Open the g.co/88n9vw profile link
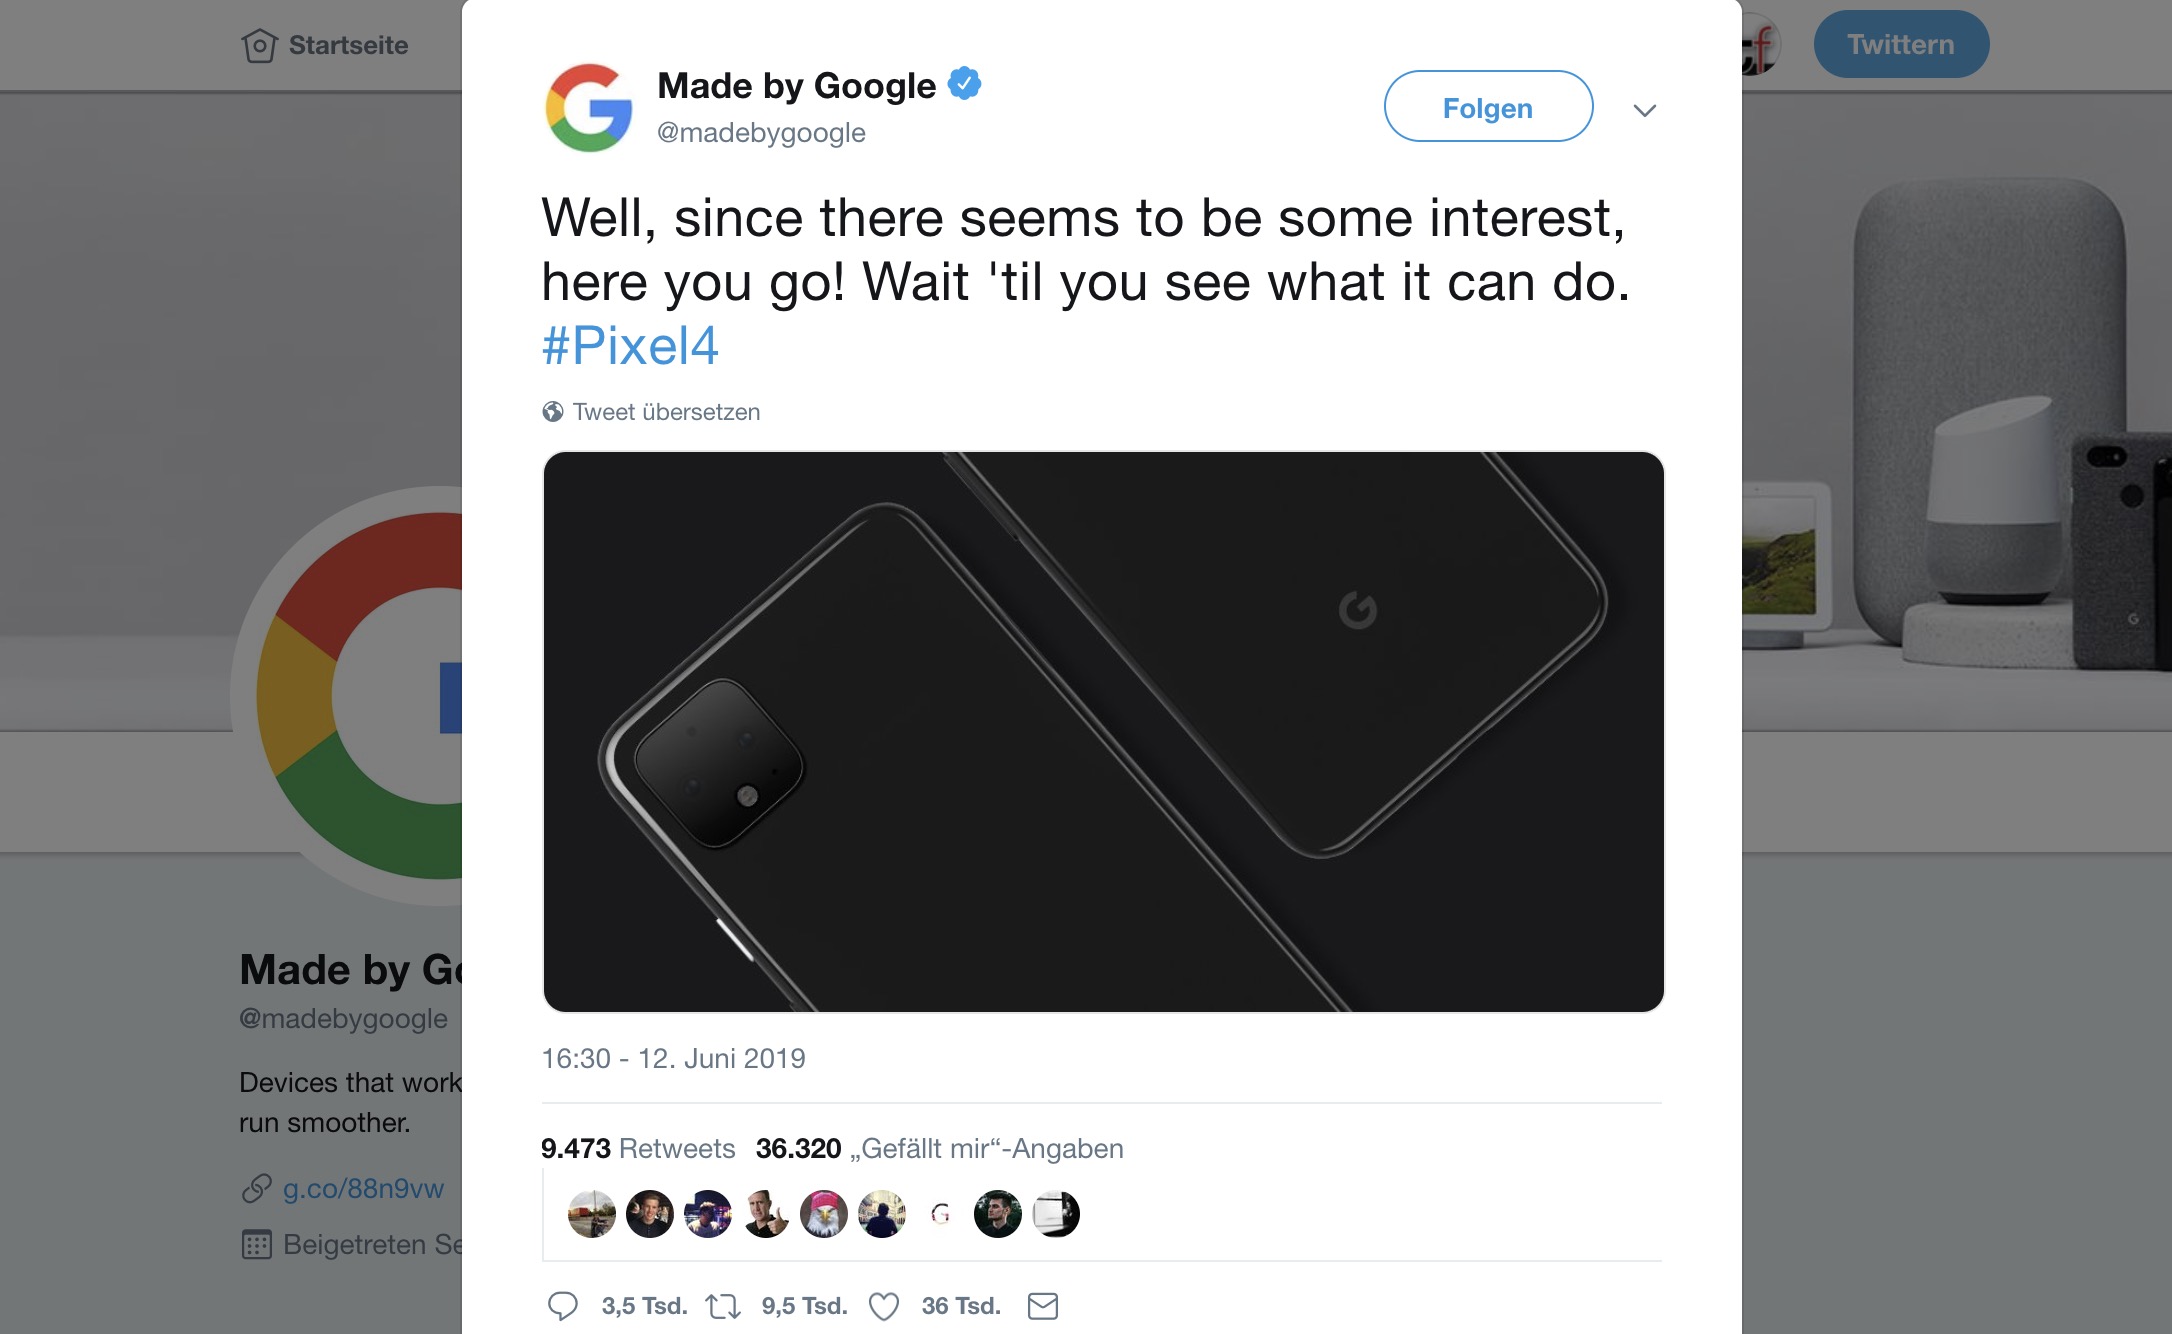This screenshot has width=2172, height=1334. [363, 1188]
